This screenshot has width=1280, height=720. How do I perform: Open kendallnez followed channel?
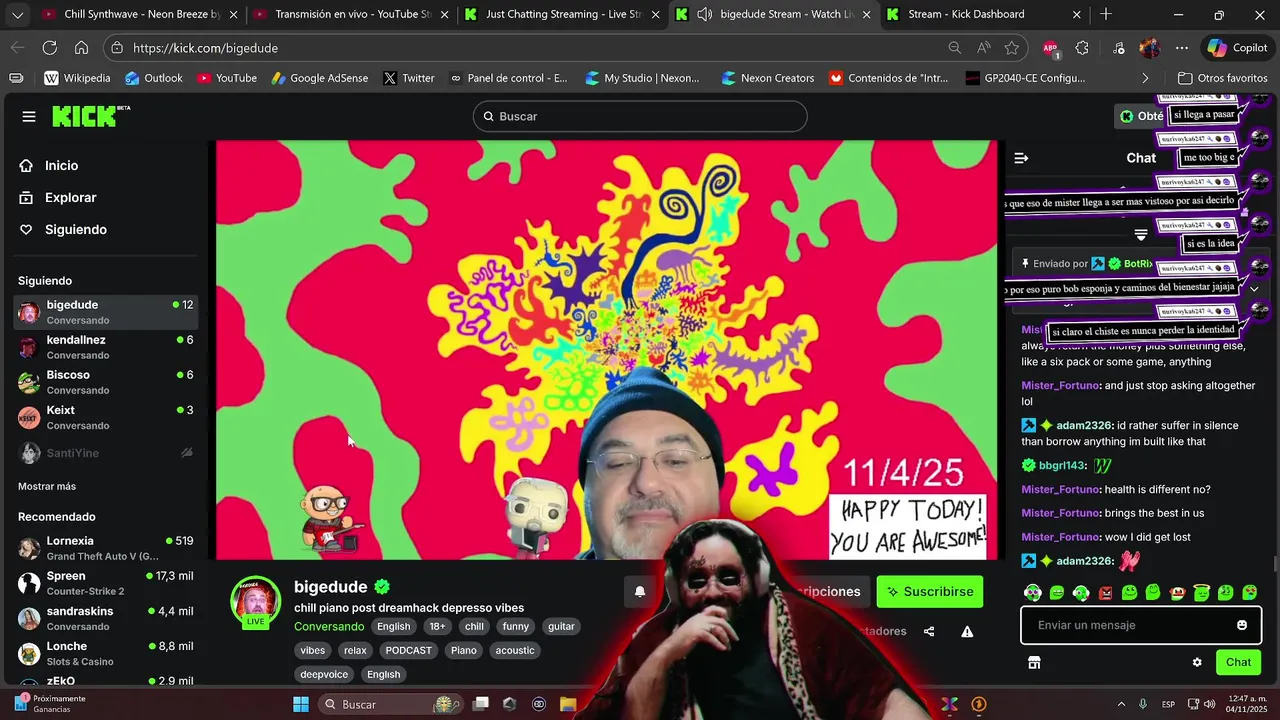point(106,347)
